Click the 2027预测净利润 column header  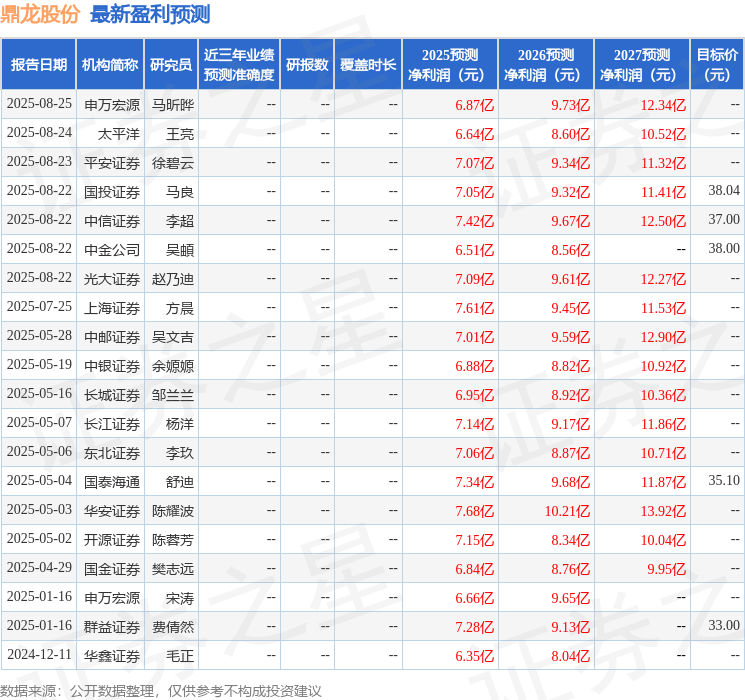point(642,65)
